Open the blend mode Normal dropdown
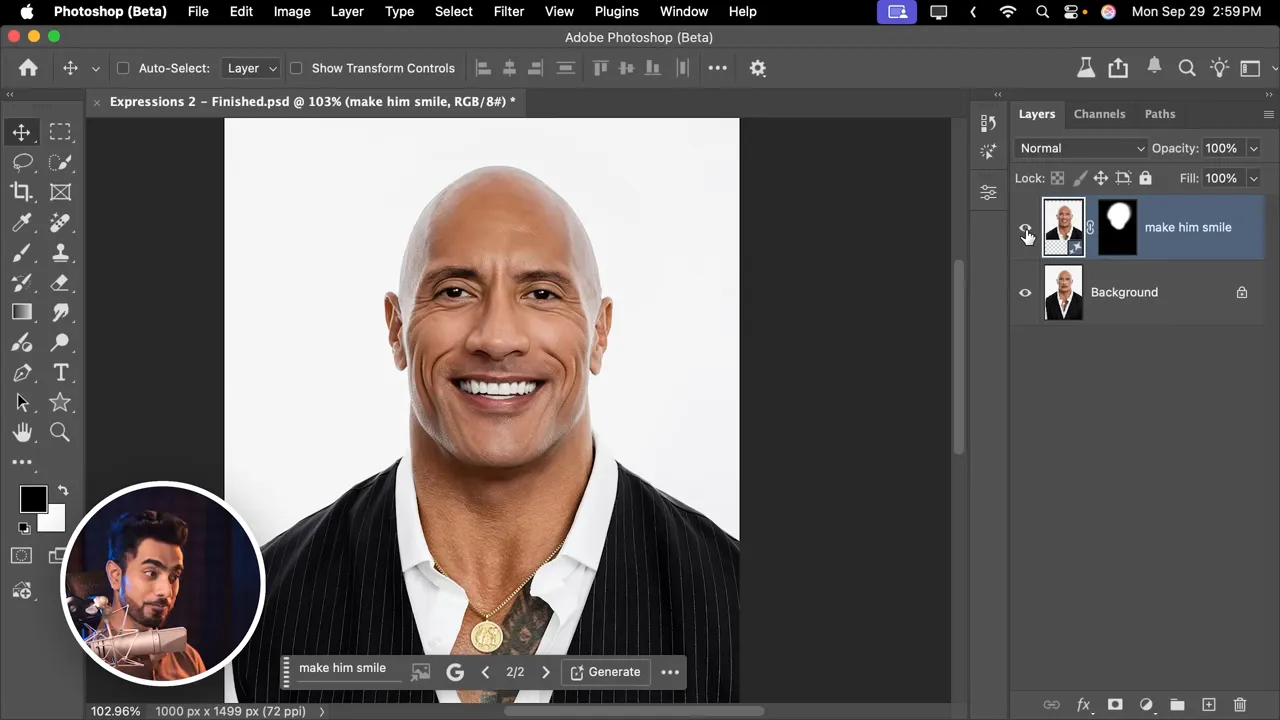1280x720 pixels. pos(1081,148)
